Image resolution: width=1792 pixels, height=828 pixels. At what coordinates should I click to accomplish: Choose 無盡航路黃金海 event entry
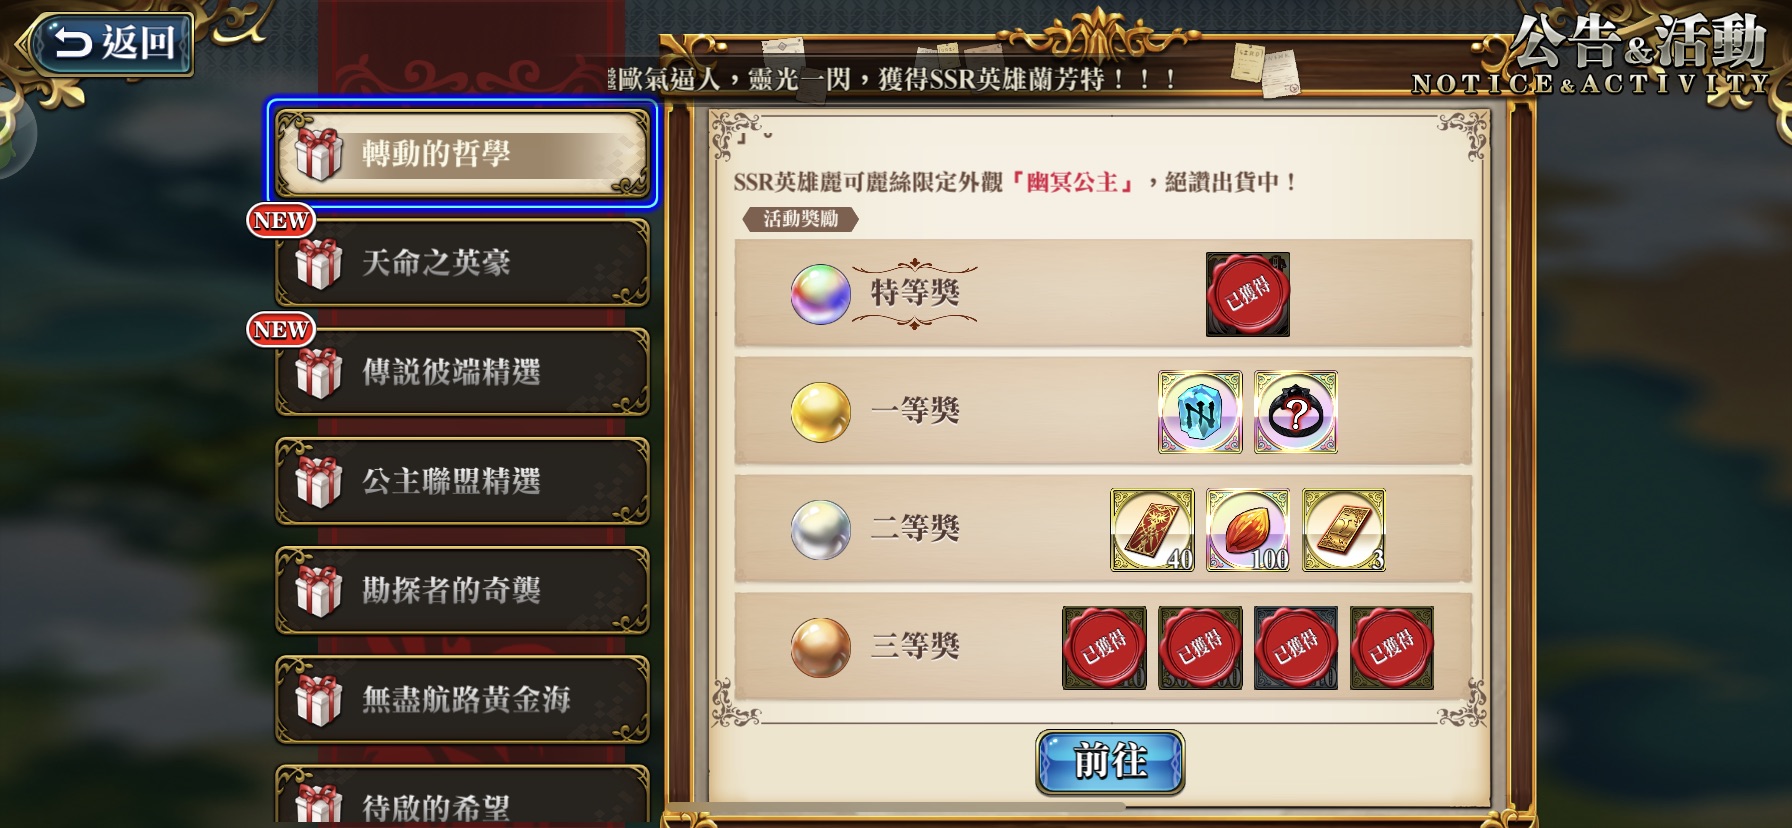click(462, 699)
